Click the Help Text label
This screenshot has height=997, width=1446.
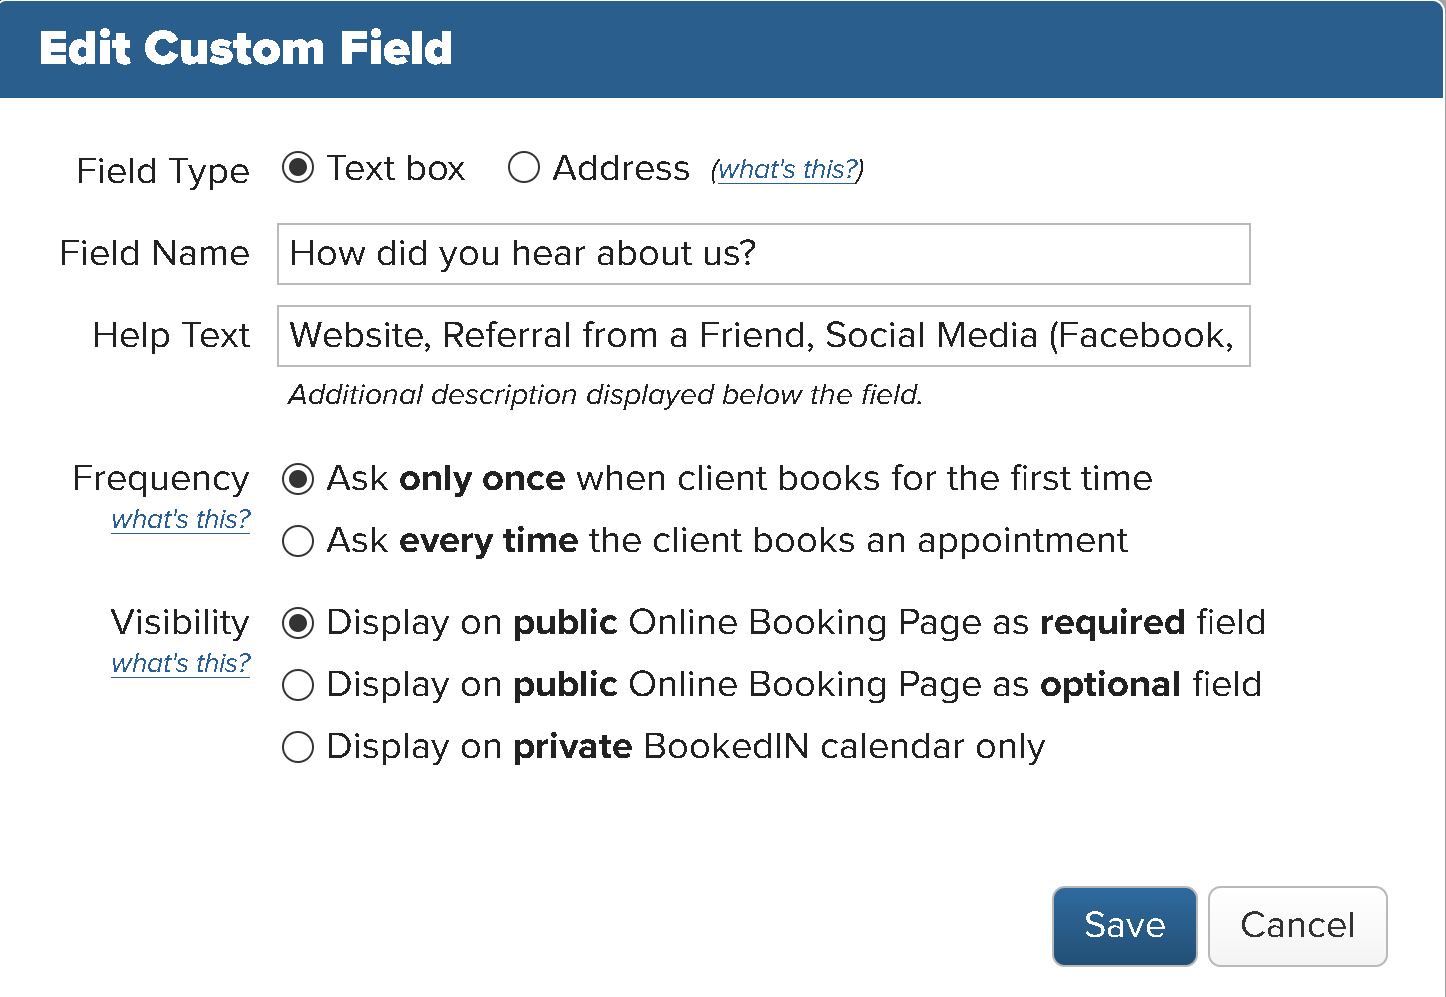[x=171, y=335]
